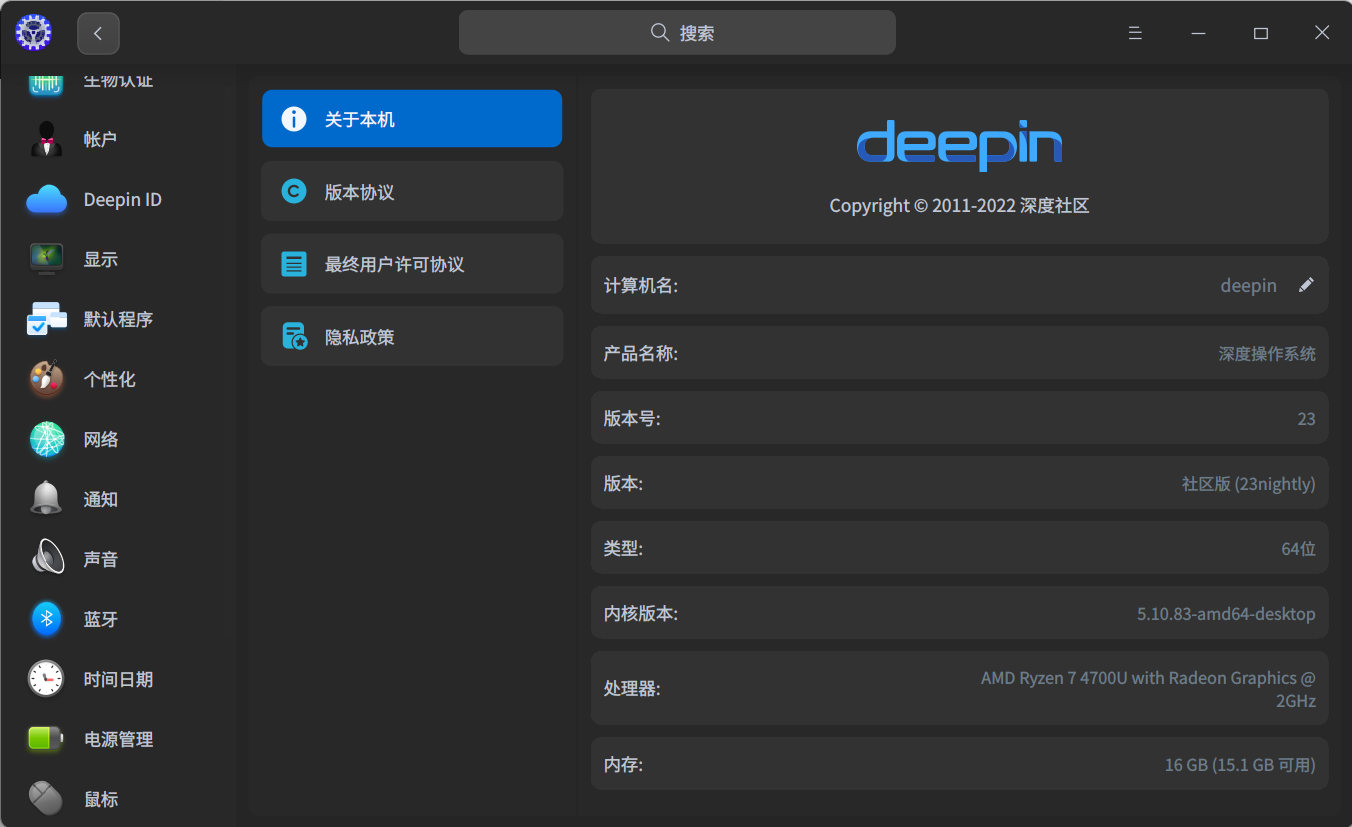Screen dimensions: 1352x827
Task: Click the 内核版本 label
Action: pyautogui.click(x=641, y=613)
